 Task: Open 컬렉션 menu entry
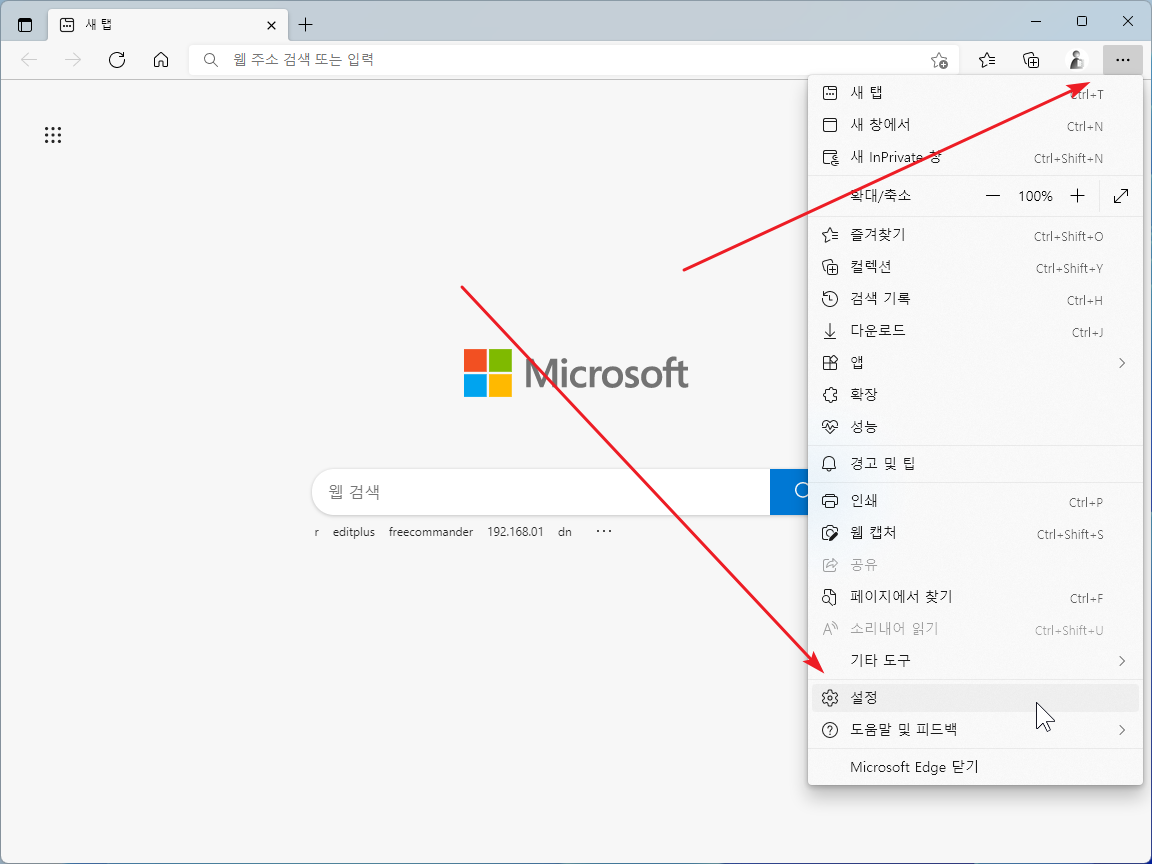click(x=975, y=267)
